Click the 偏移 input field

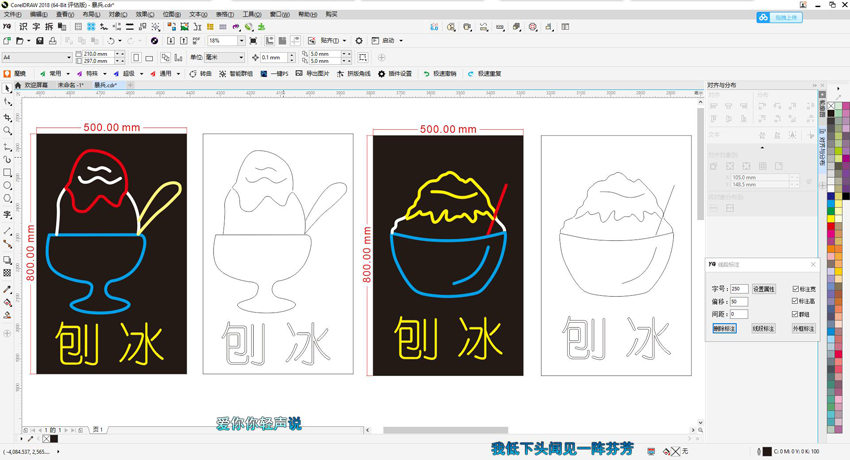(x=739, y=301)
